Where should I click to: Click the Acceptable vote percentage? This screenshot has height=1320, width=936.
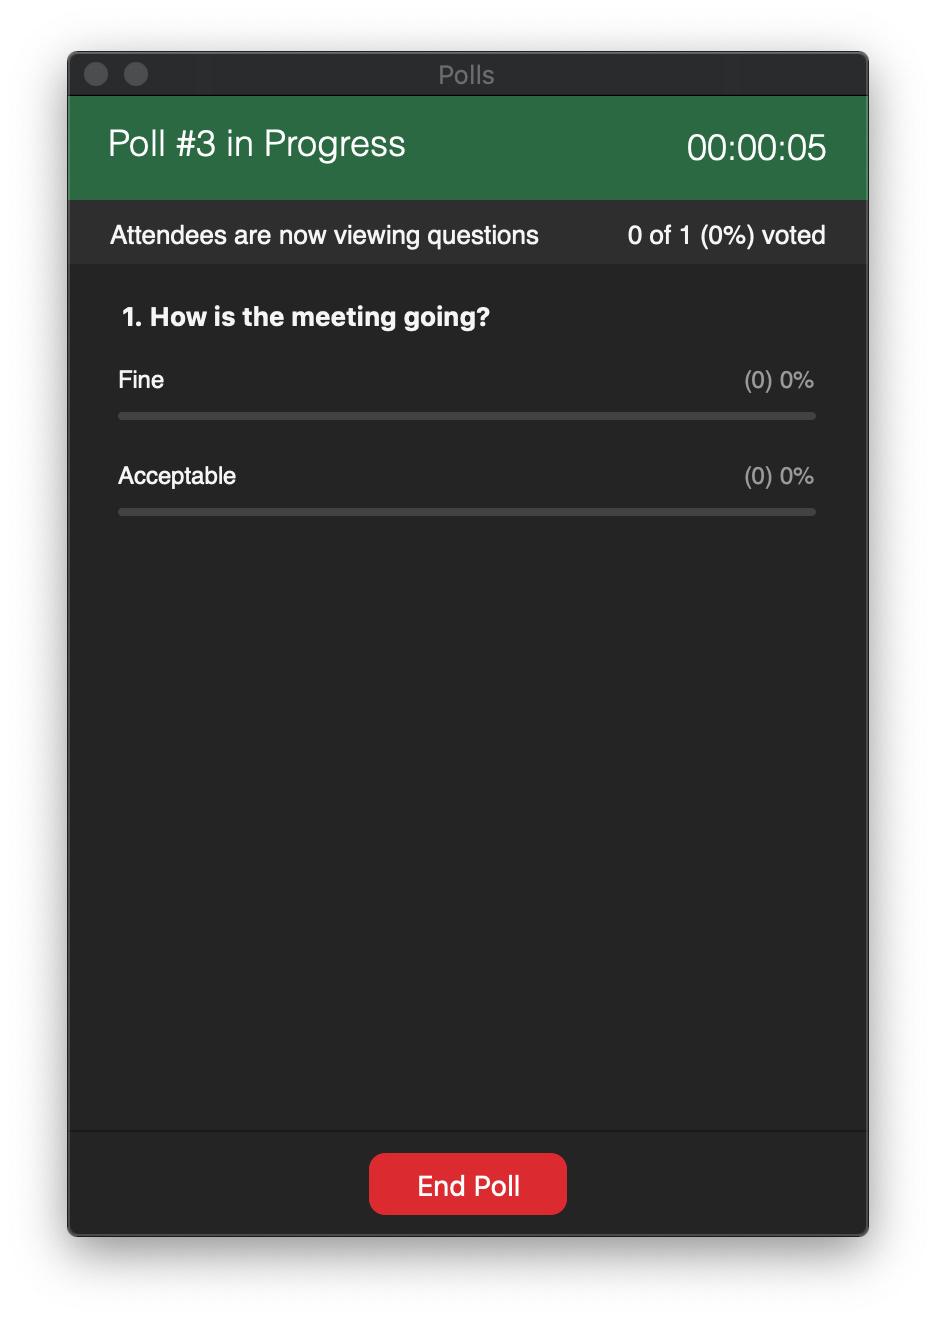[x=779, y=476]
